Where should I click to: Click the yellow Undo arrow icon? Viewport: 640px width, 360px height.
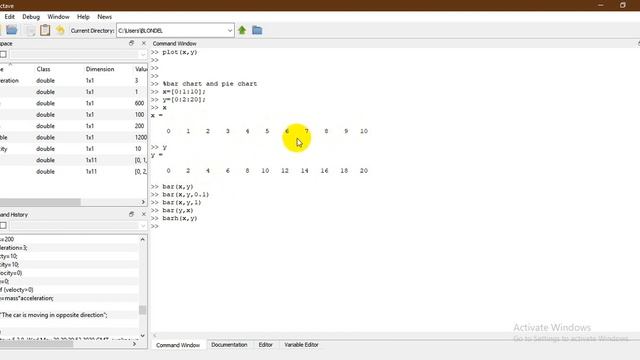[x=60, y=30]
